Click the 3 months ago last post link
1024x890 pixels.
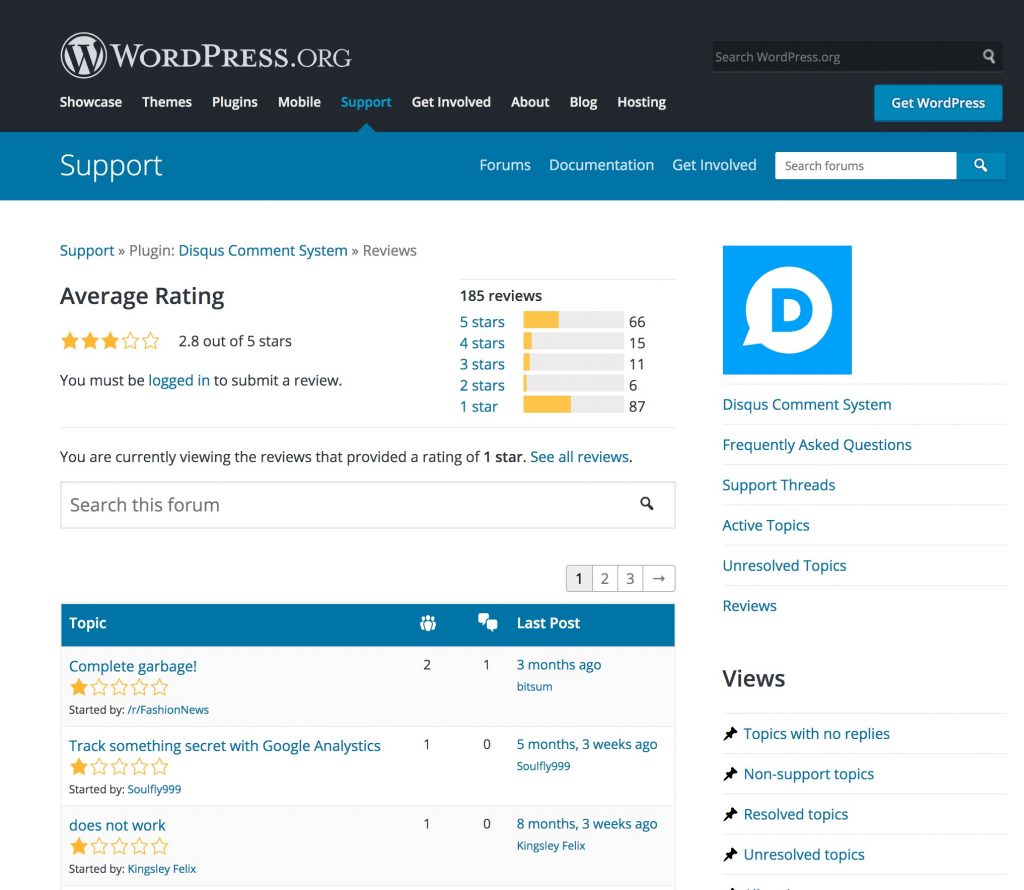tap(559, 665)
